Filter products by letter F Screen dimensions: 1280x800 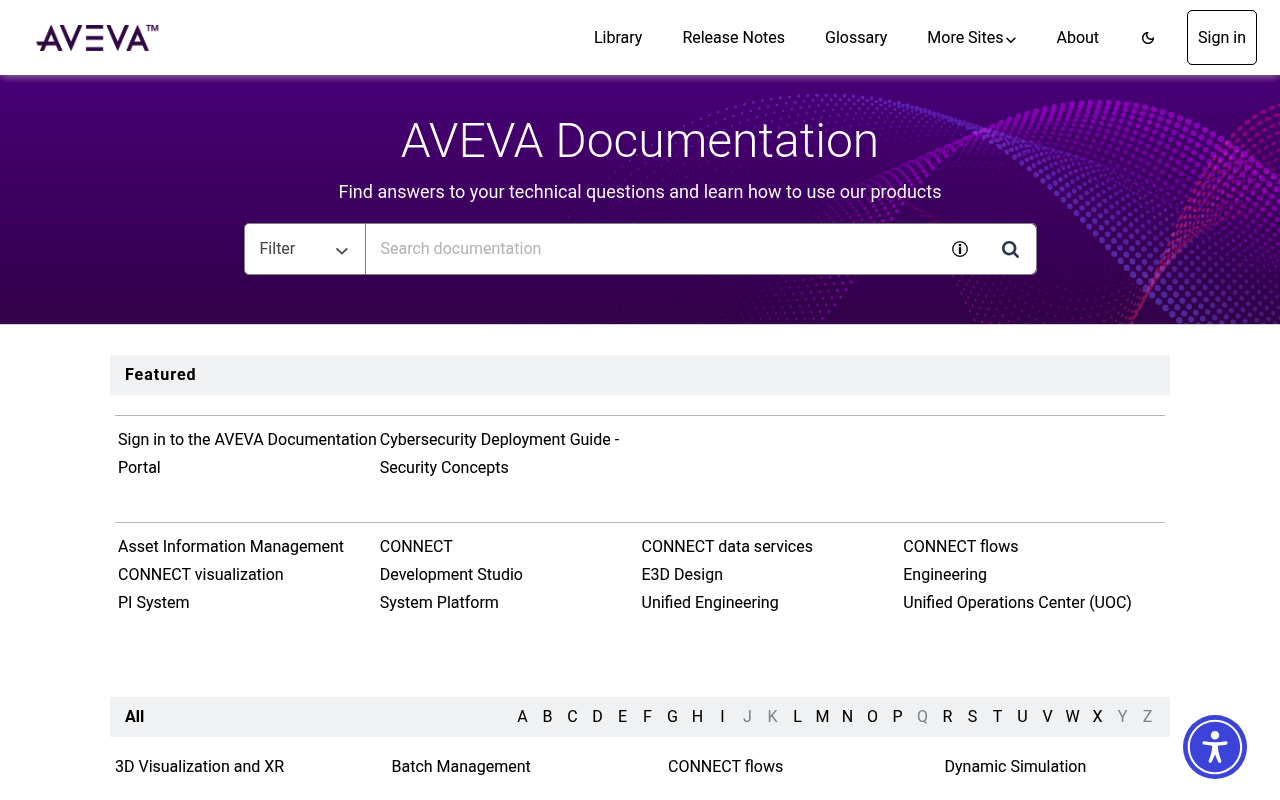pos(647,717)
